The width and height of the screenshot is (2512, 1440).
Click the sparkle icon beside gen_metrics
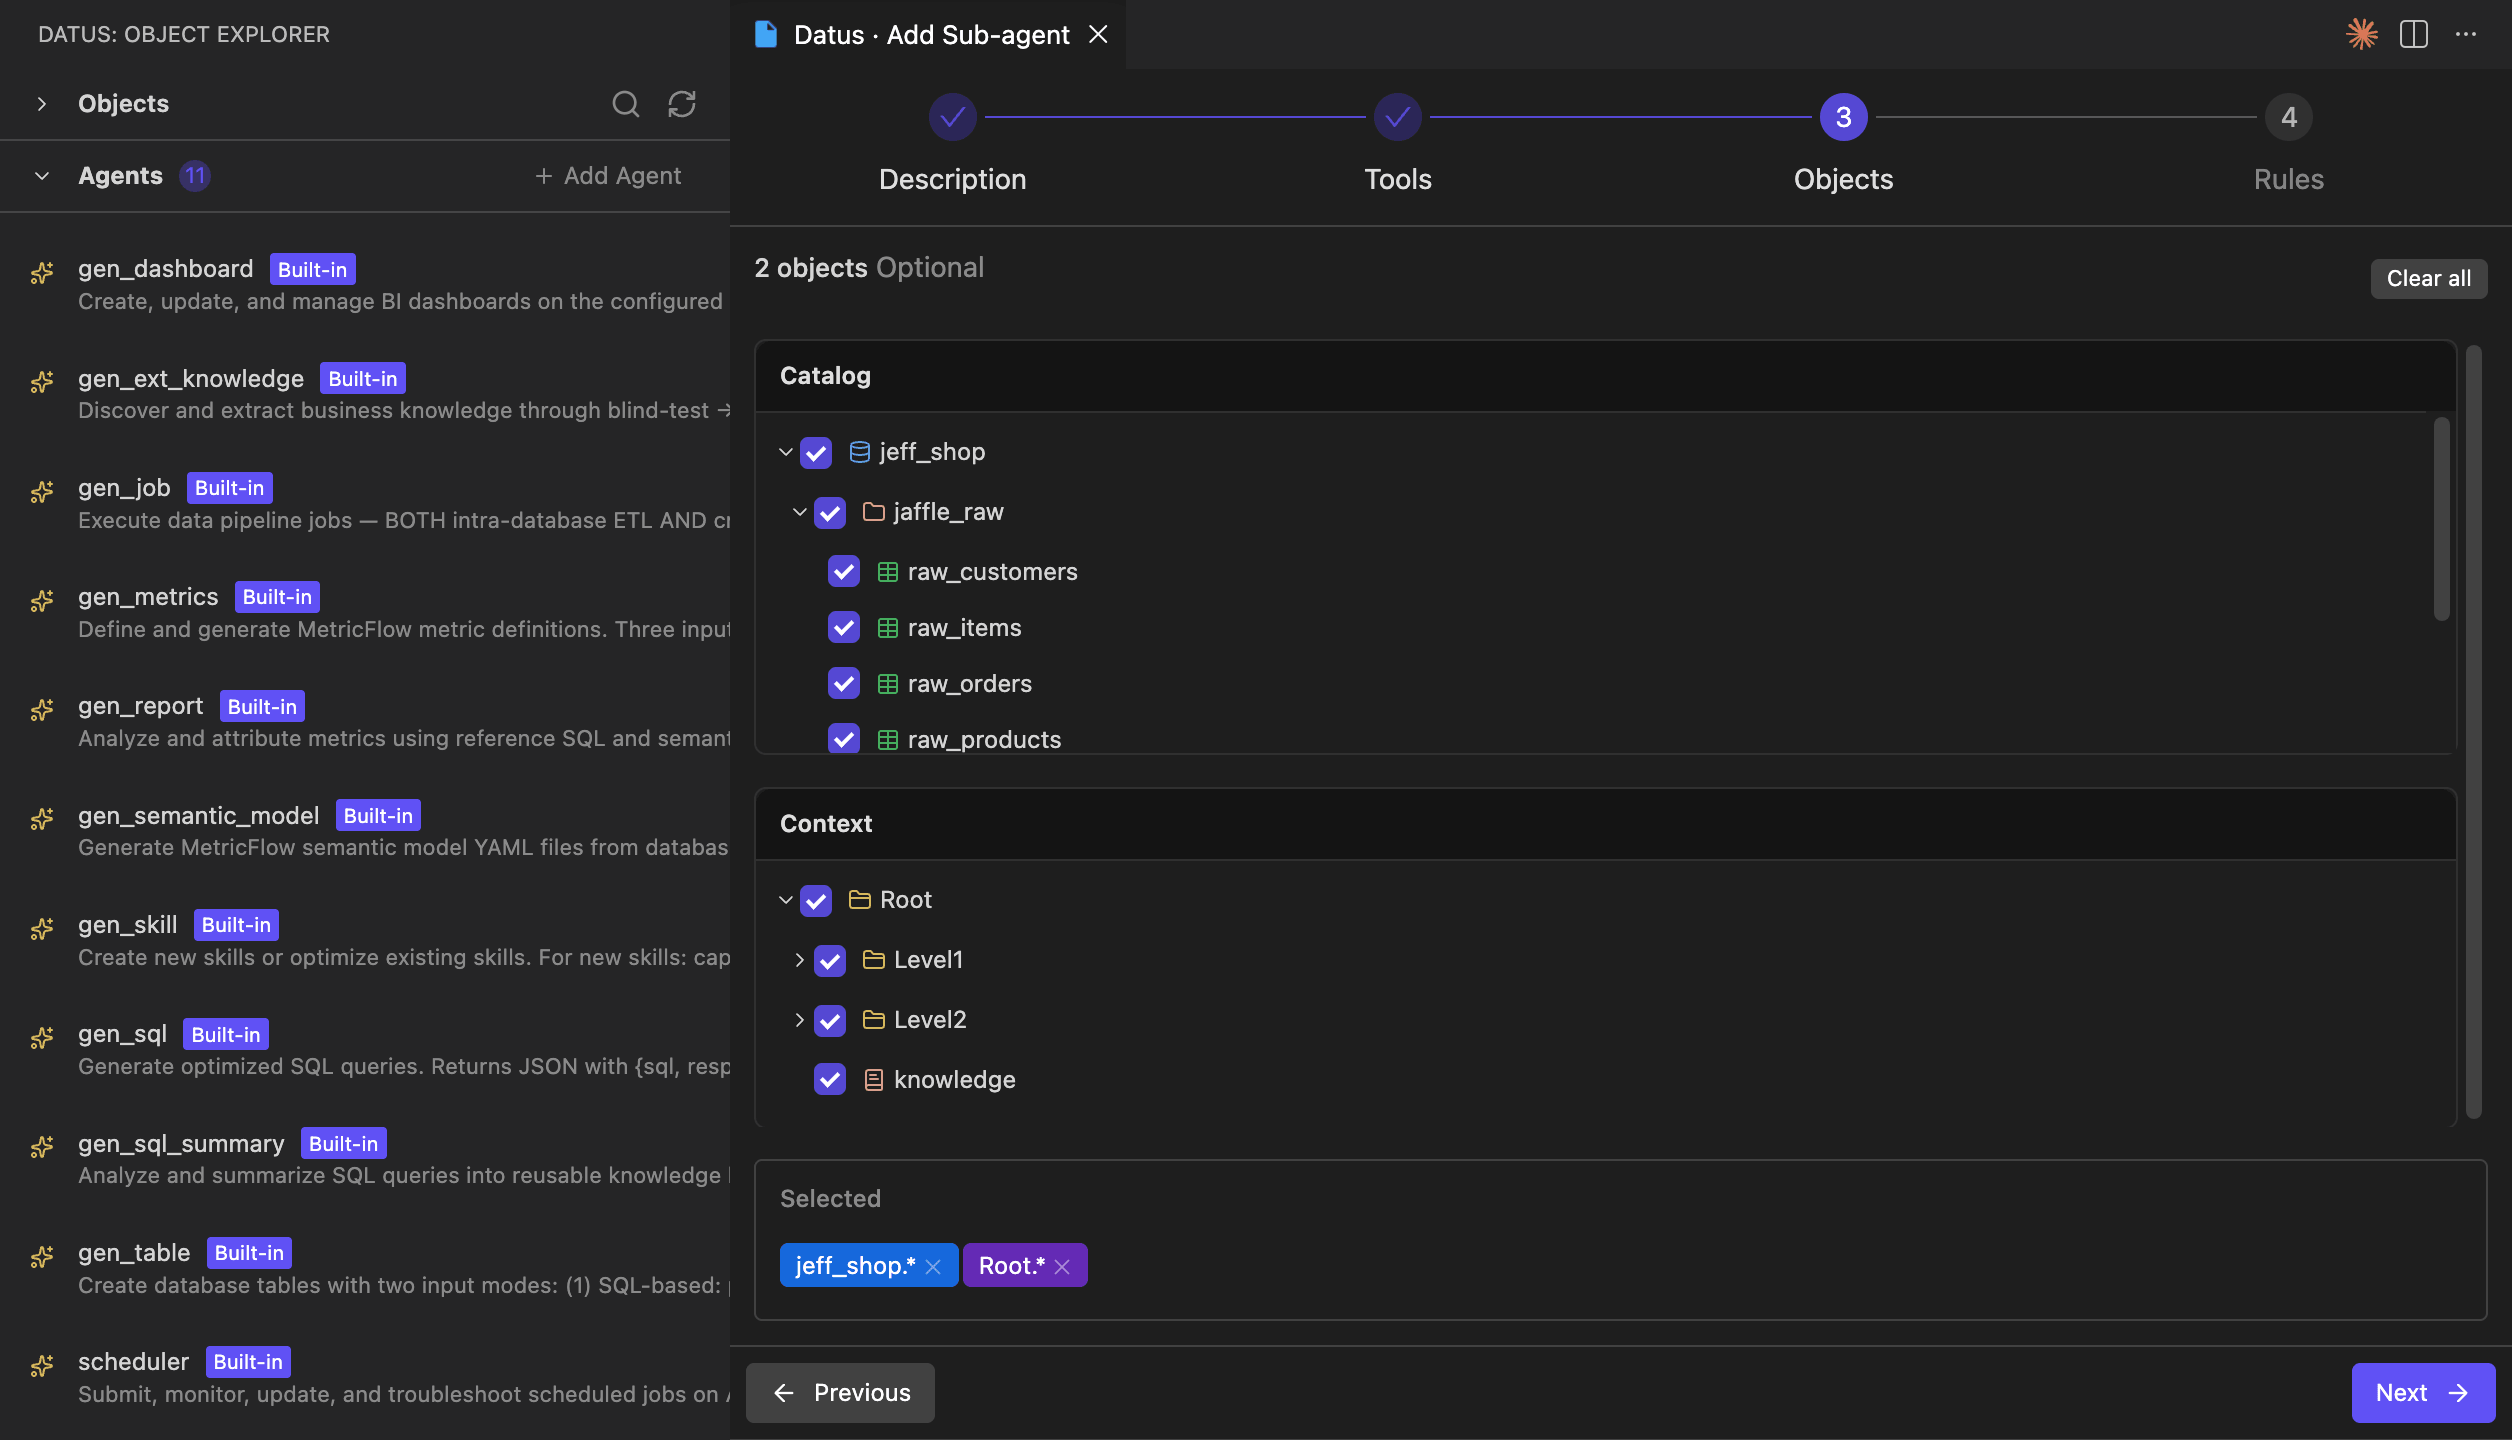pyautogui.click(x=42, y=601)
